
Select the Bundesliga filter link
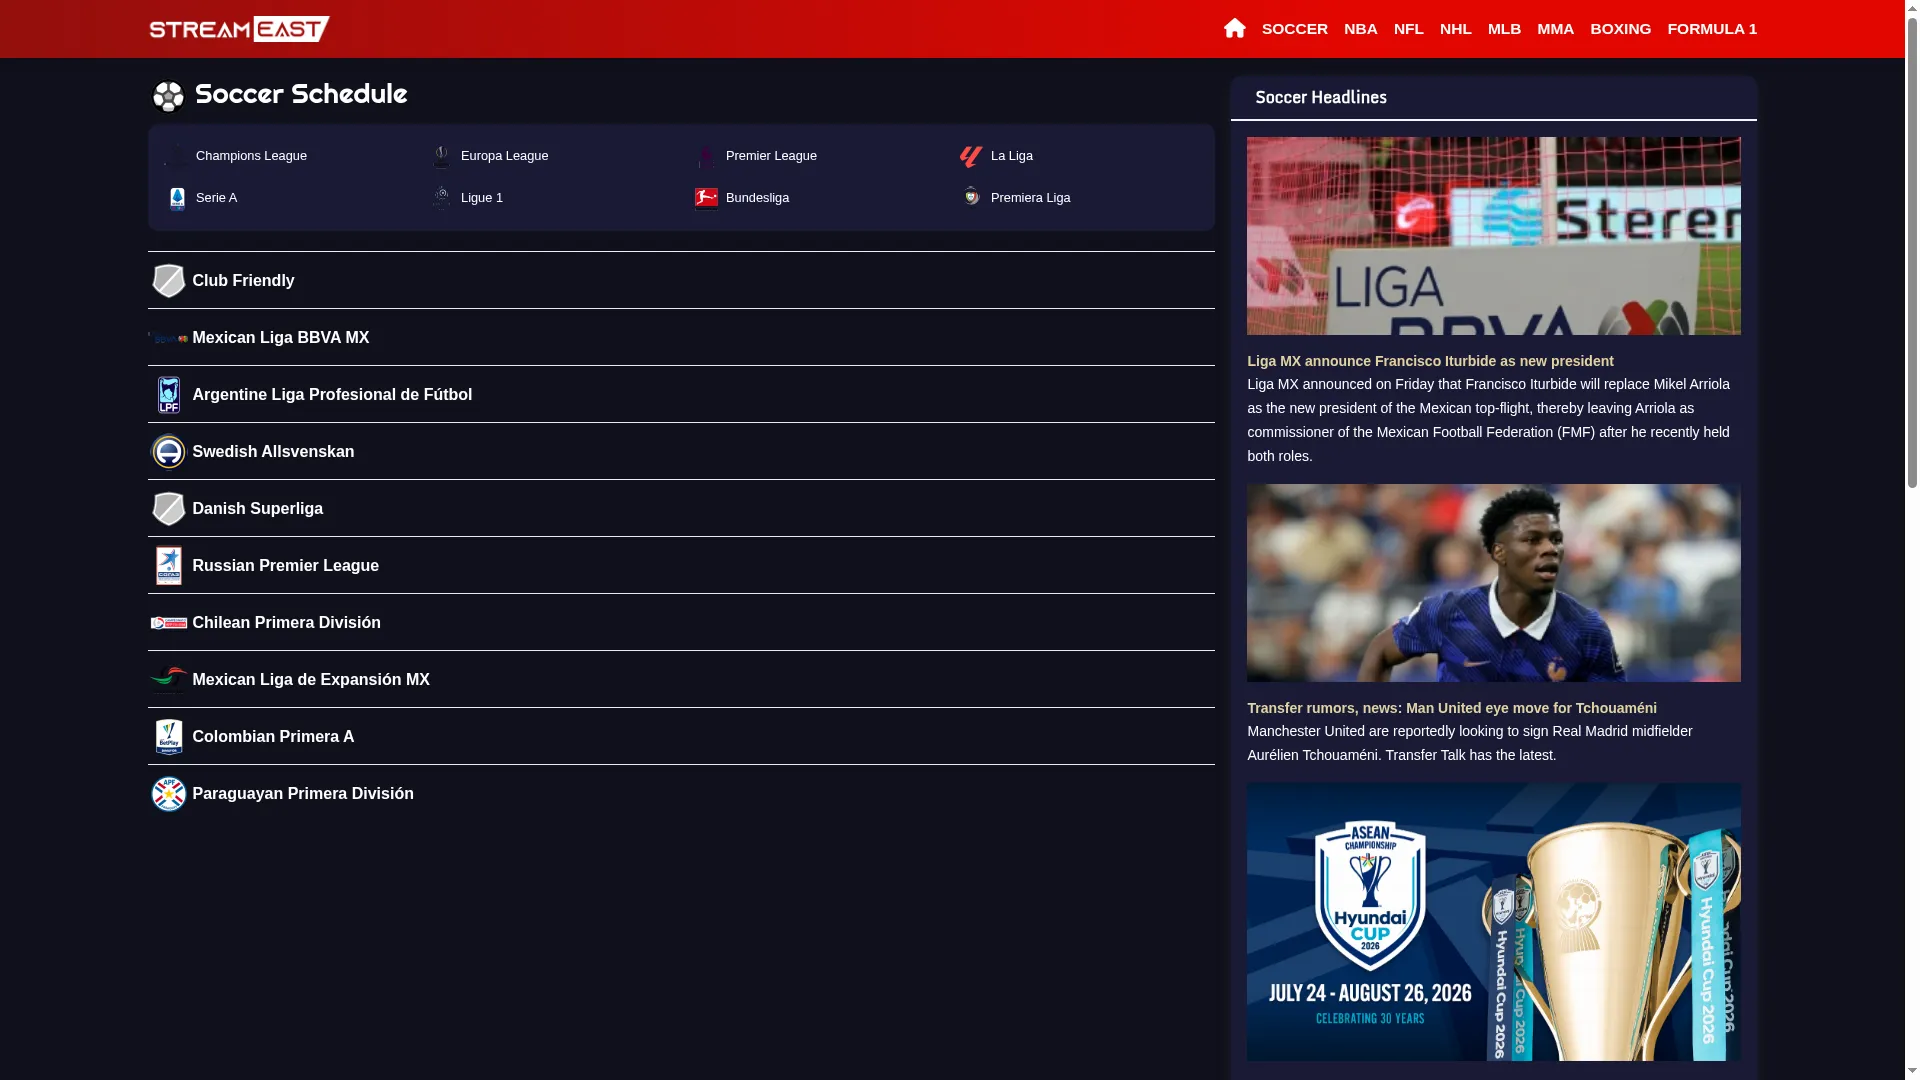point(757,198)
